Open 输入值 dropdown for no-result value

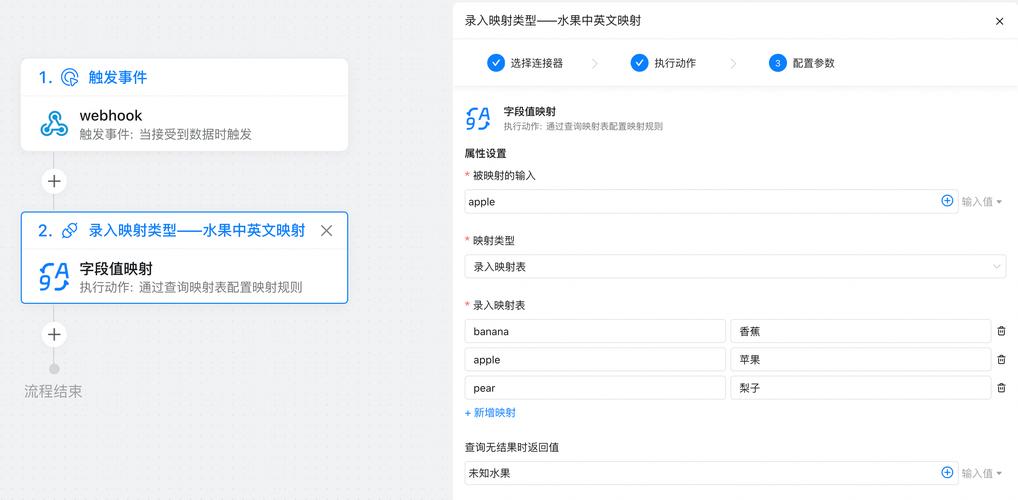pos(982,473)
